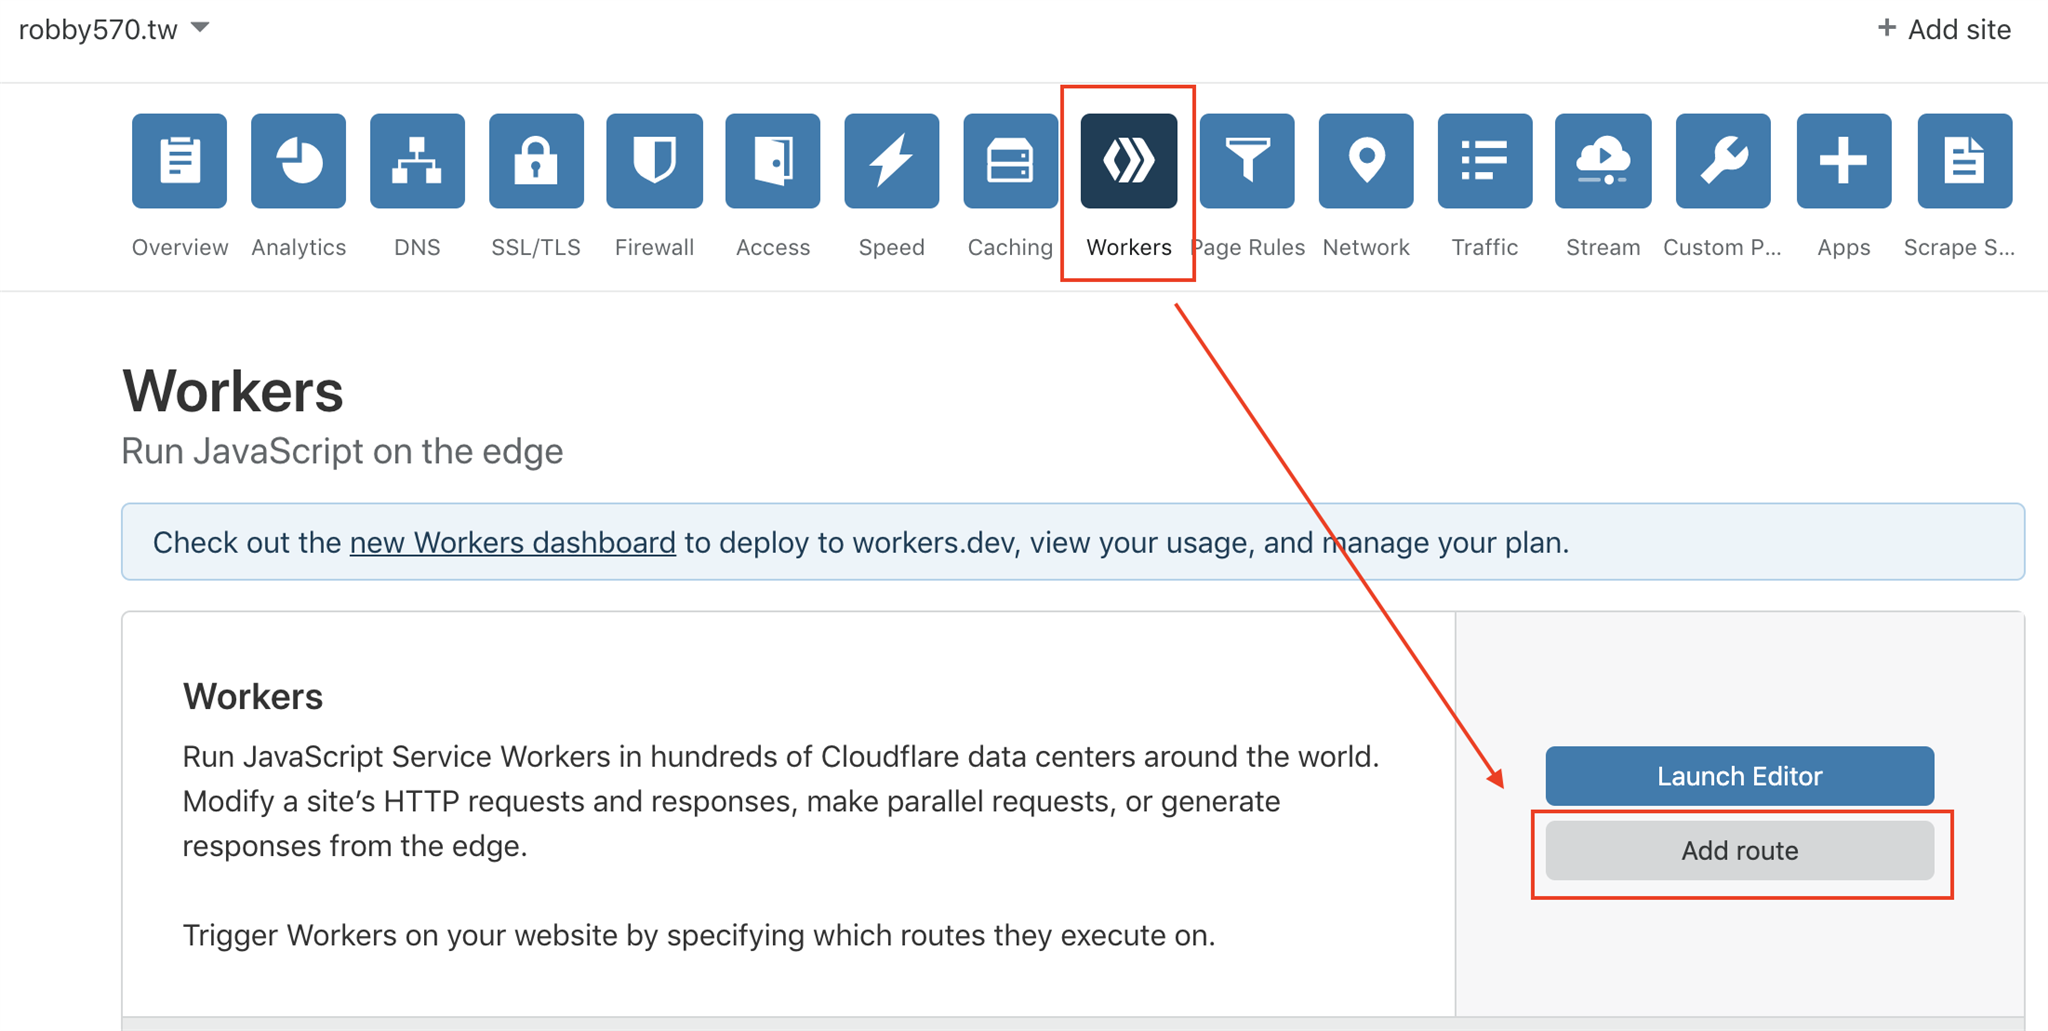
Task: Click the Speed label in the navigation
Action: coord(892,247)
